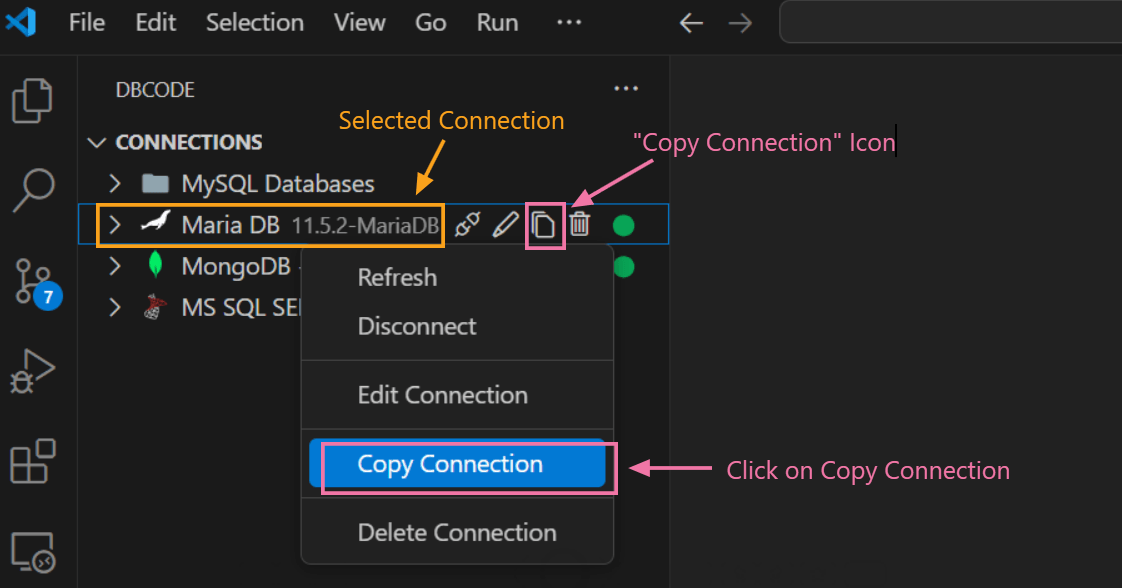Open the File menu

tap(87, 22)
